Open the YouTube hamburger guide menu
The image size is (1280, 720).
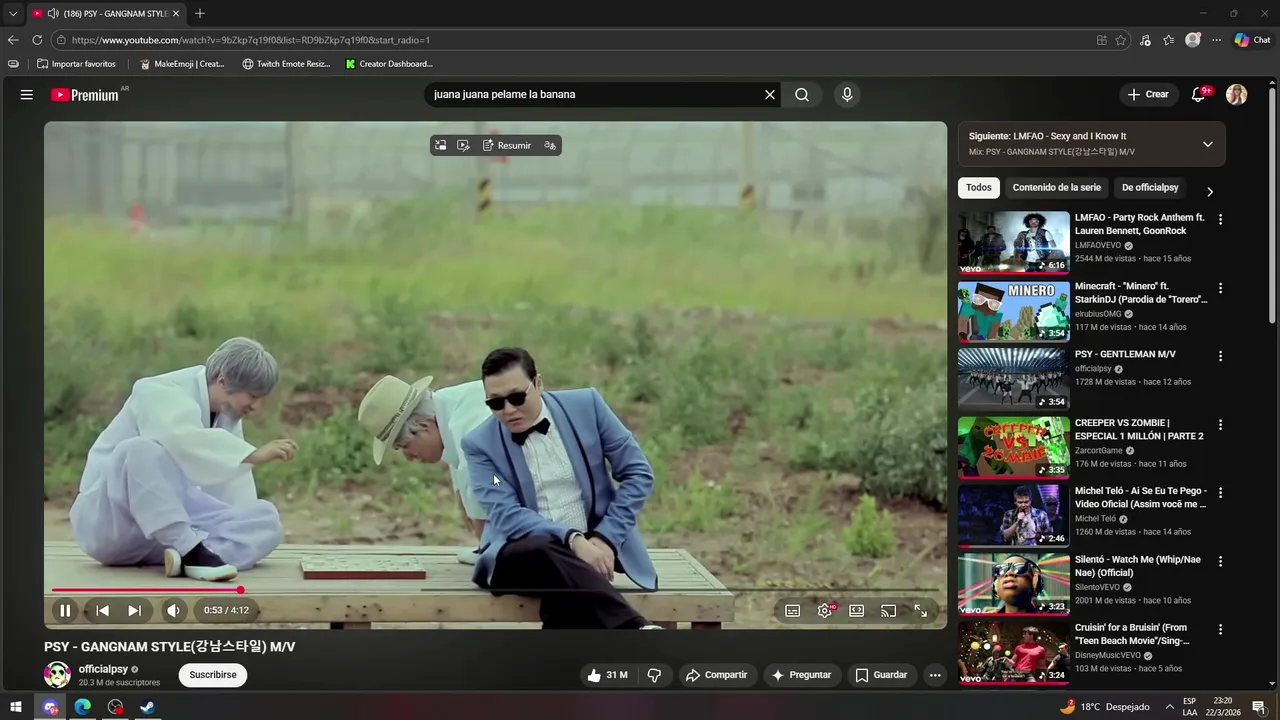click(27, 94)
